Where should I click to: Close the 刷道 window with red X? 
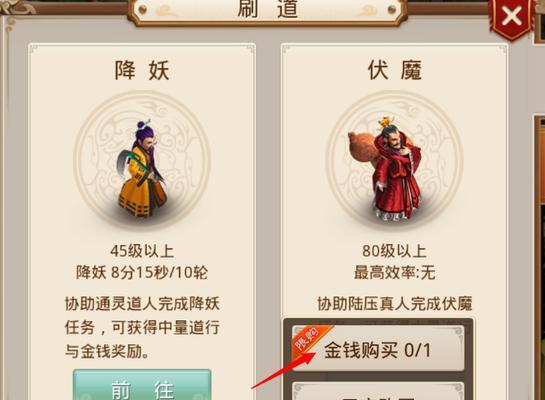click(511, 16)
